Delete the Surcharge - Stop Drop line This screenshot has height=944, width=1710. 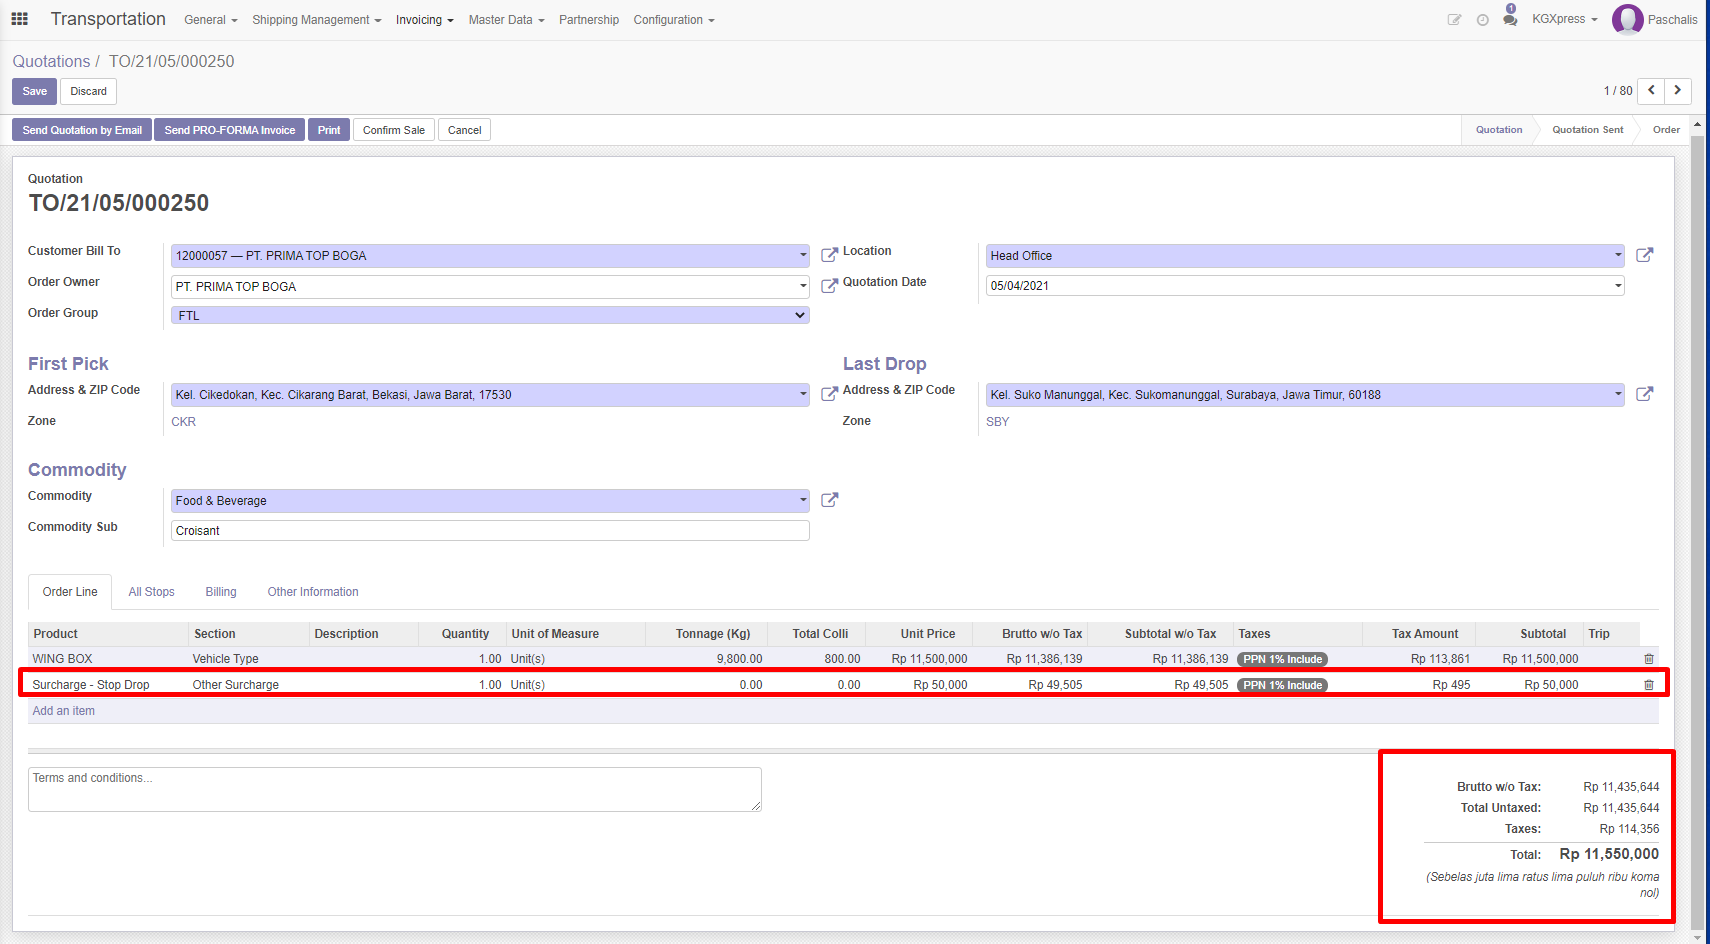[x=1649, y=685]
